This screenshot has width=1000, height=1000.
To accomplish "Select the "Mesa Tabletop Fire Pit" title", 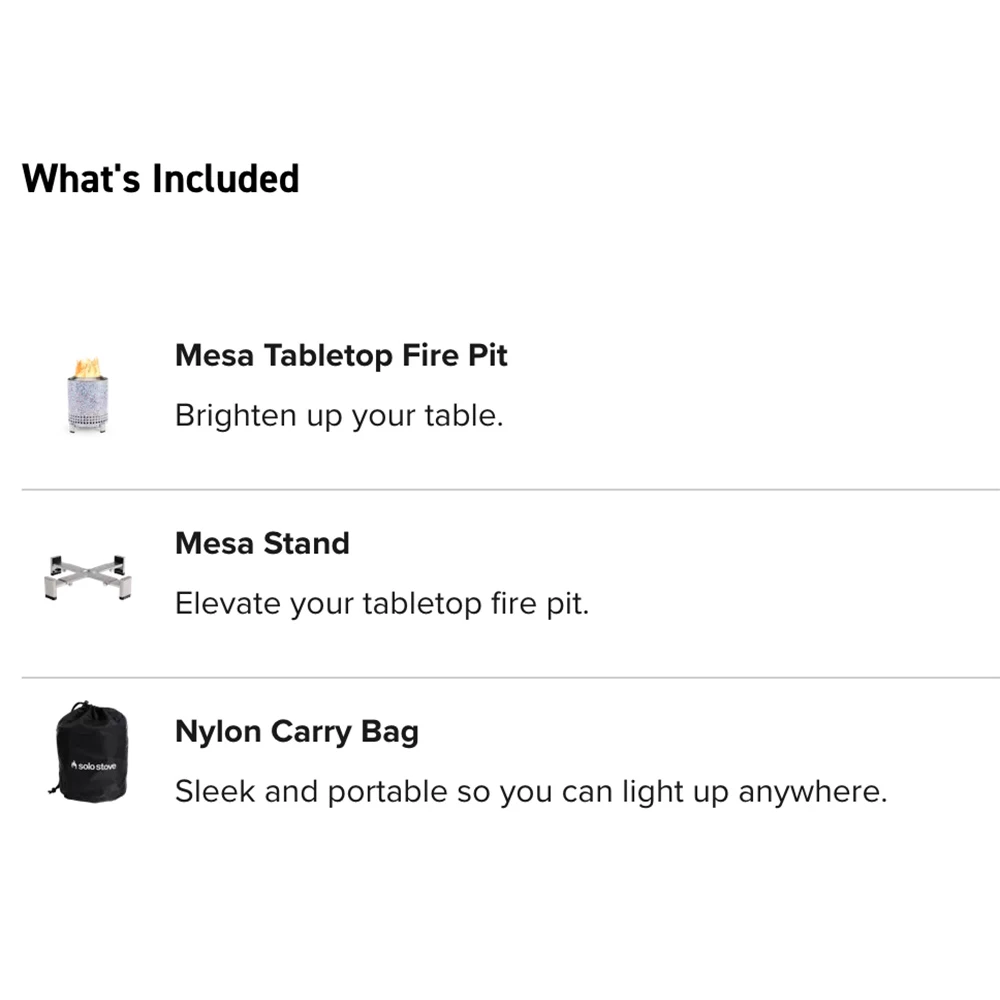I will (x=341, y=355).
